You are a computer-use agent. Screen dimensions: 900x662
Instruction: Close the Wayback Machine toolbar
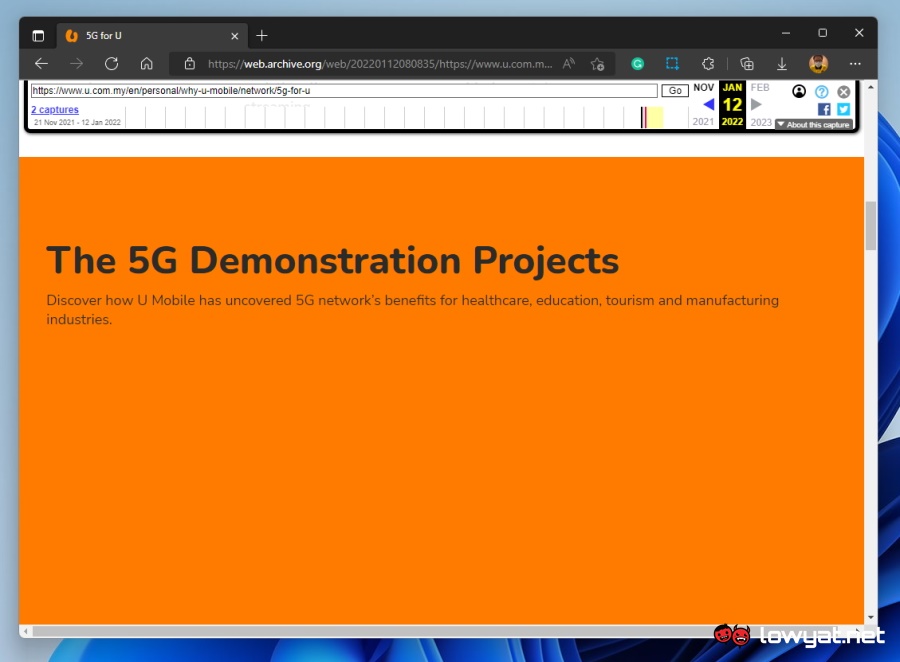(x=843, y=91)
